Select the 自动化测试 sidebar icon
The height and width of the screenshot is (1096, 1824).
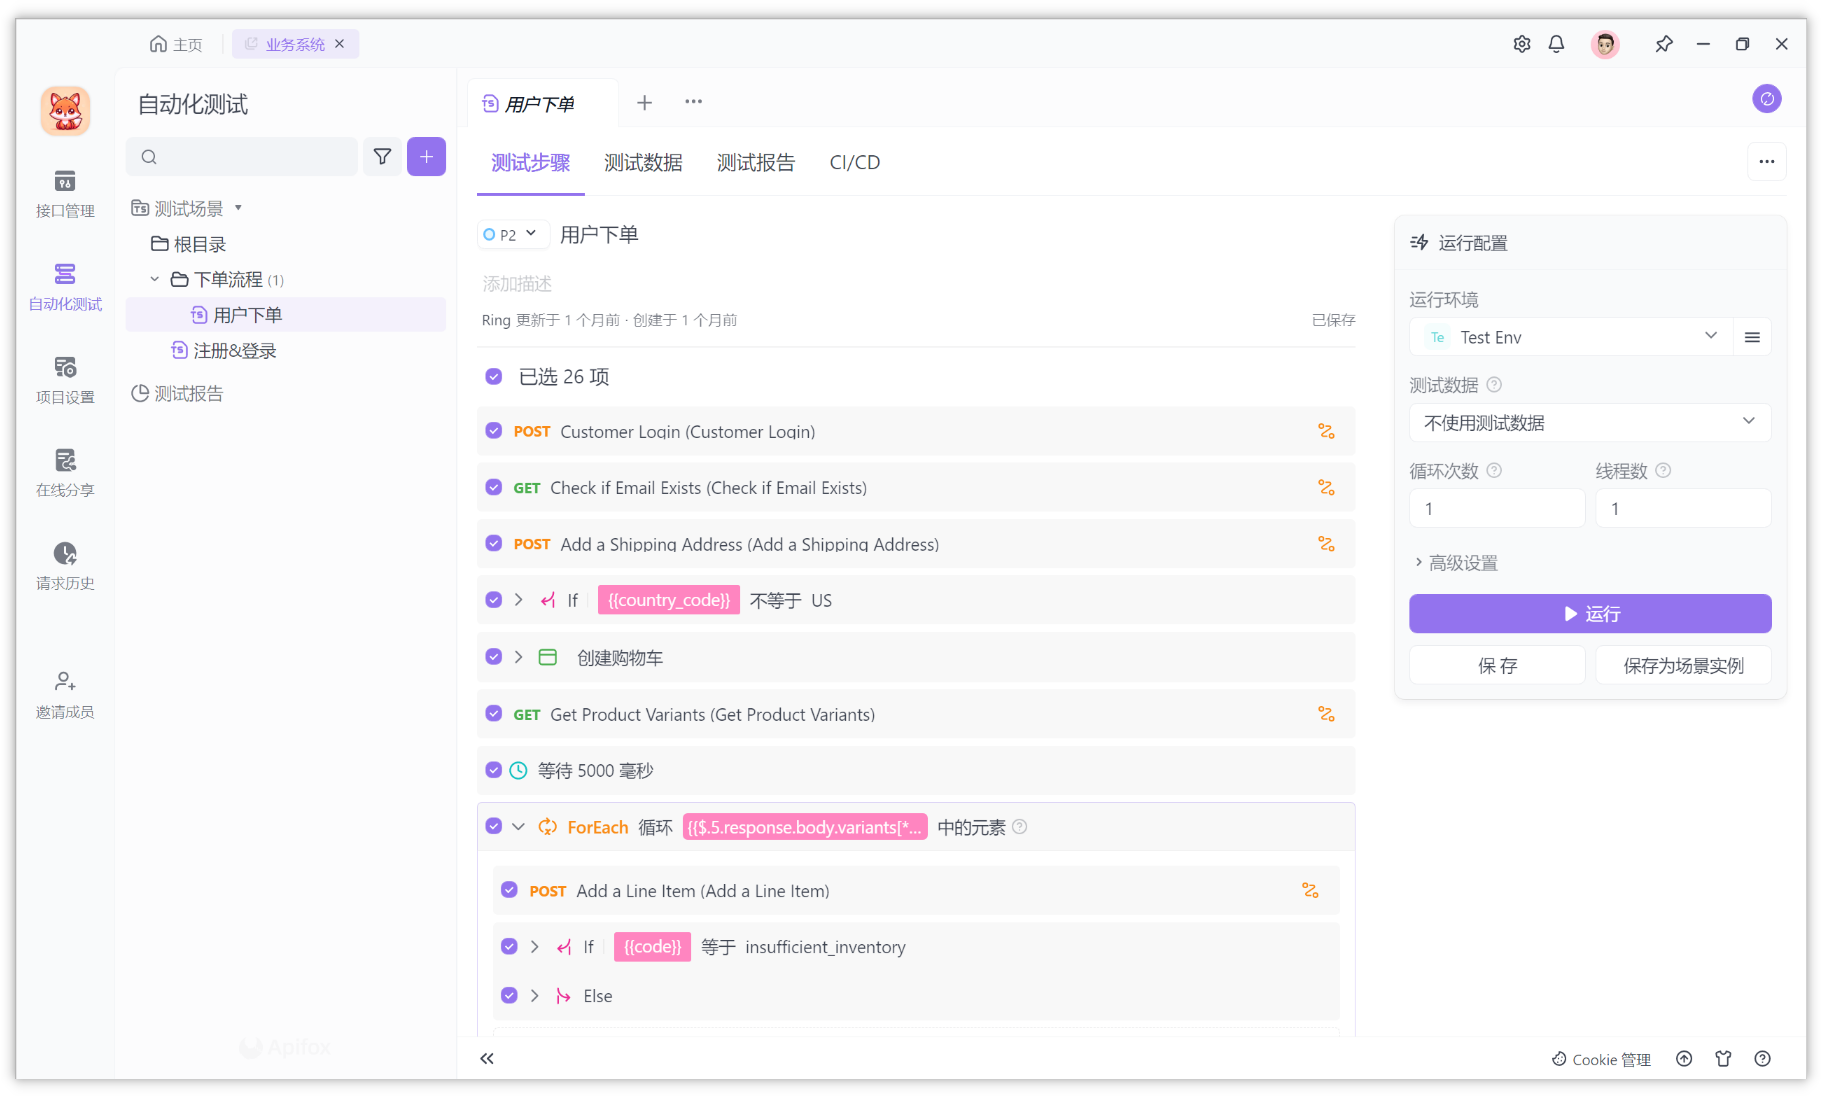[x=64, y=288]
